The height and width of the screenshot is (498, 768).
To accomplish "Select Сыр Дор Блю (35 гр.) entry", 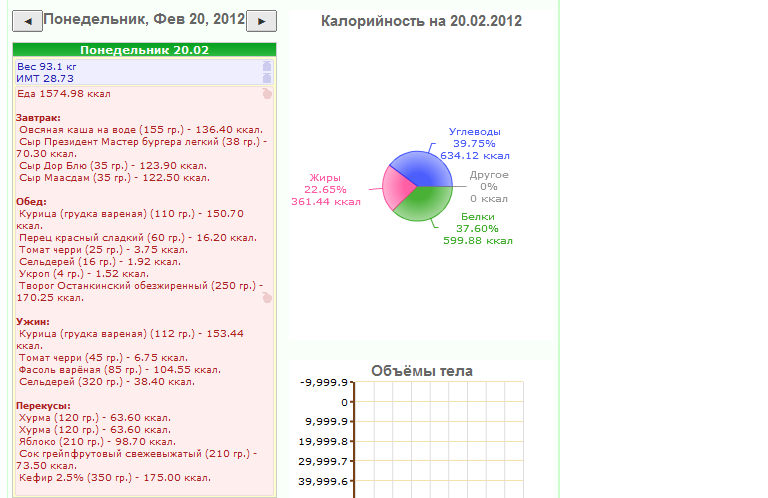I will [x=113, y=166].
